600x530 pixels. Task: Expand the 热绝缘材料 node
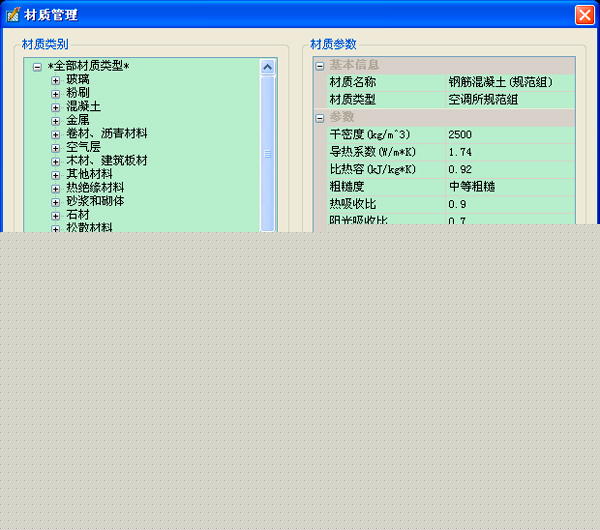point(55,189)
